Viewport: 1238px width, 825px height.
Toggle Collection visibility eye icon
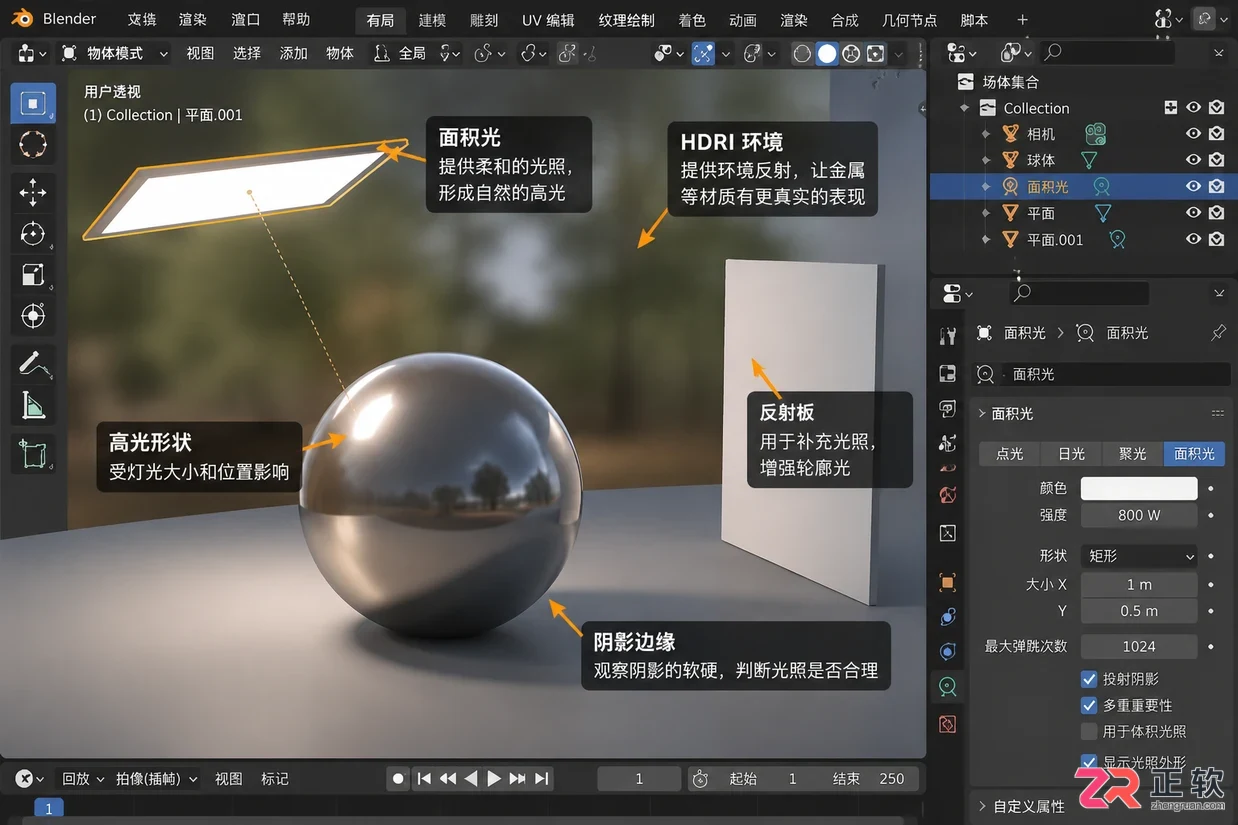coord(1193,107)
